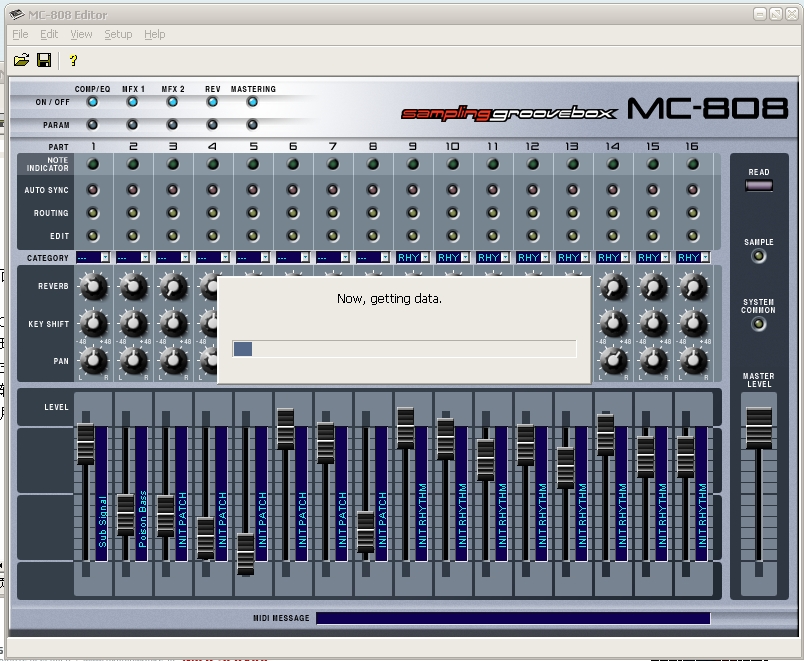This screenshot has width=804, height=661.
Task: Click part 1 reverb knob
Action: point(93,287)
